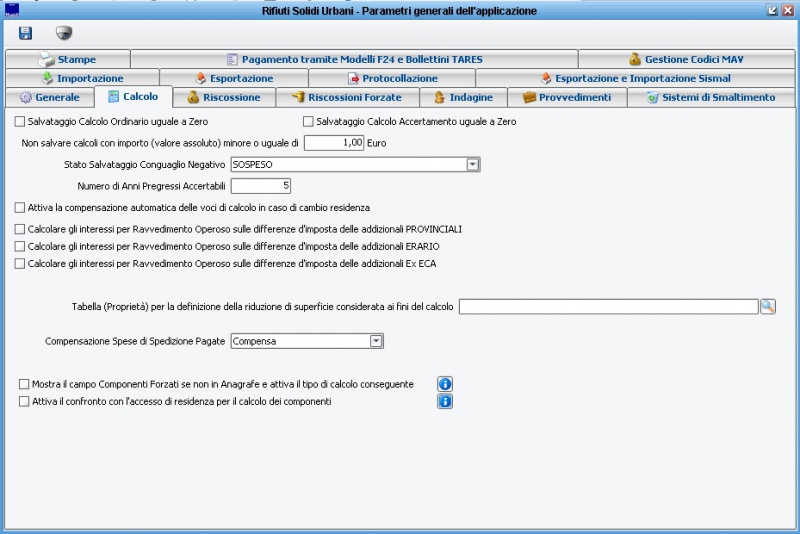Switch to the Provvedimenti tab

coord(567,97)
